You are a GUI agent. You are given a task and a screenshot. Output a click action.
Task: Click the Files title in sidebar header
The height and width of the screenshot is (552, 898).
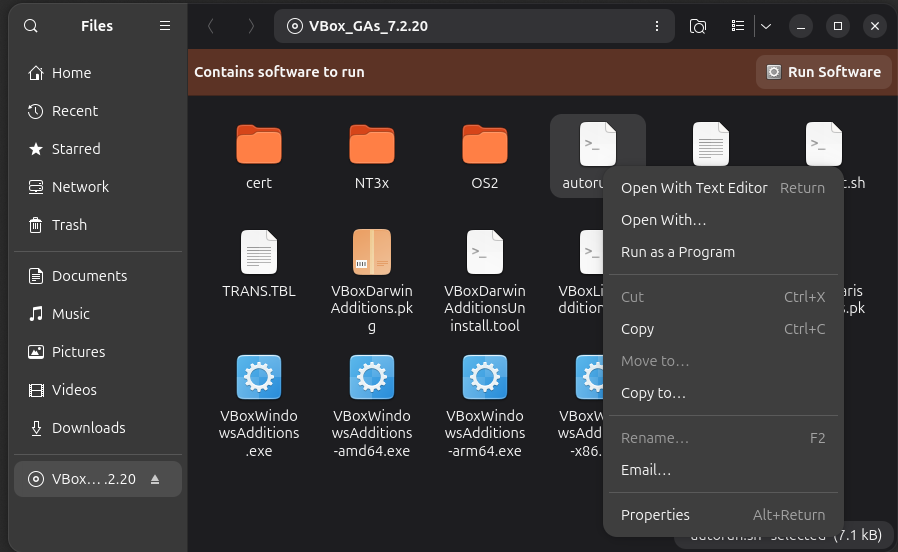97,26
